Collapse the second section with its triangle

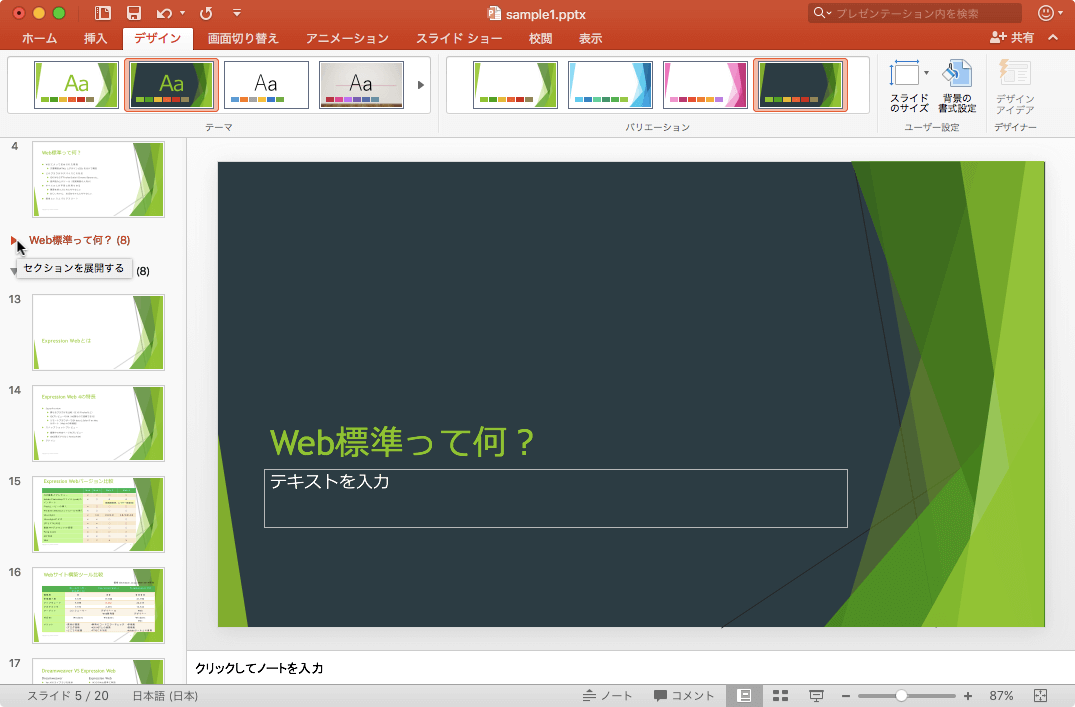tap(13, 272)
